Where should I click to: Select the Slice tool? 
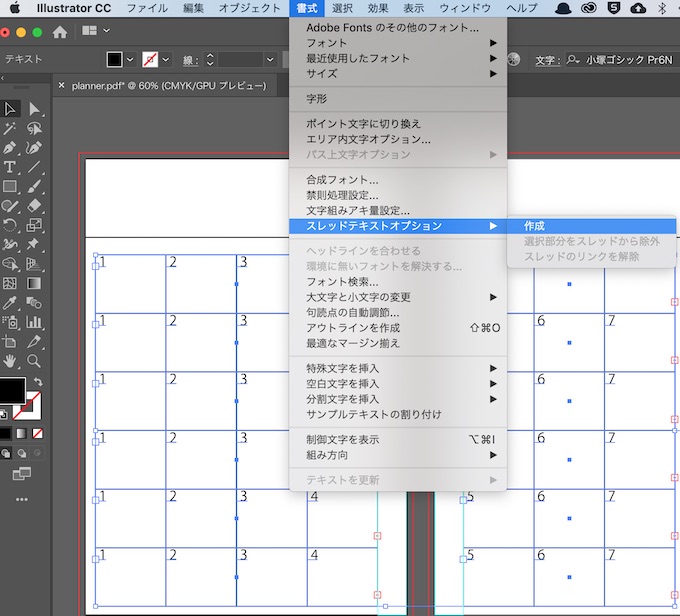pos(35,341)
